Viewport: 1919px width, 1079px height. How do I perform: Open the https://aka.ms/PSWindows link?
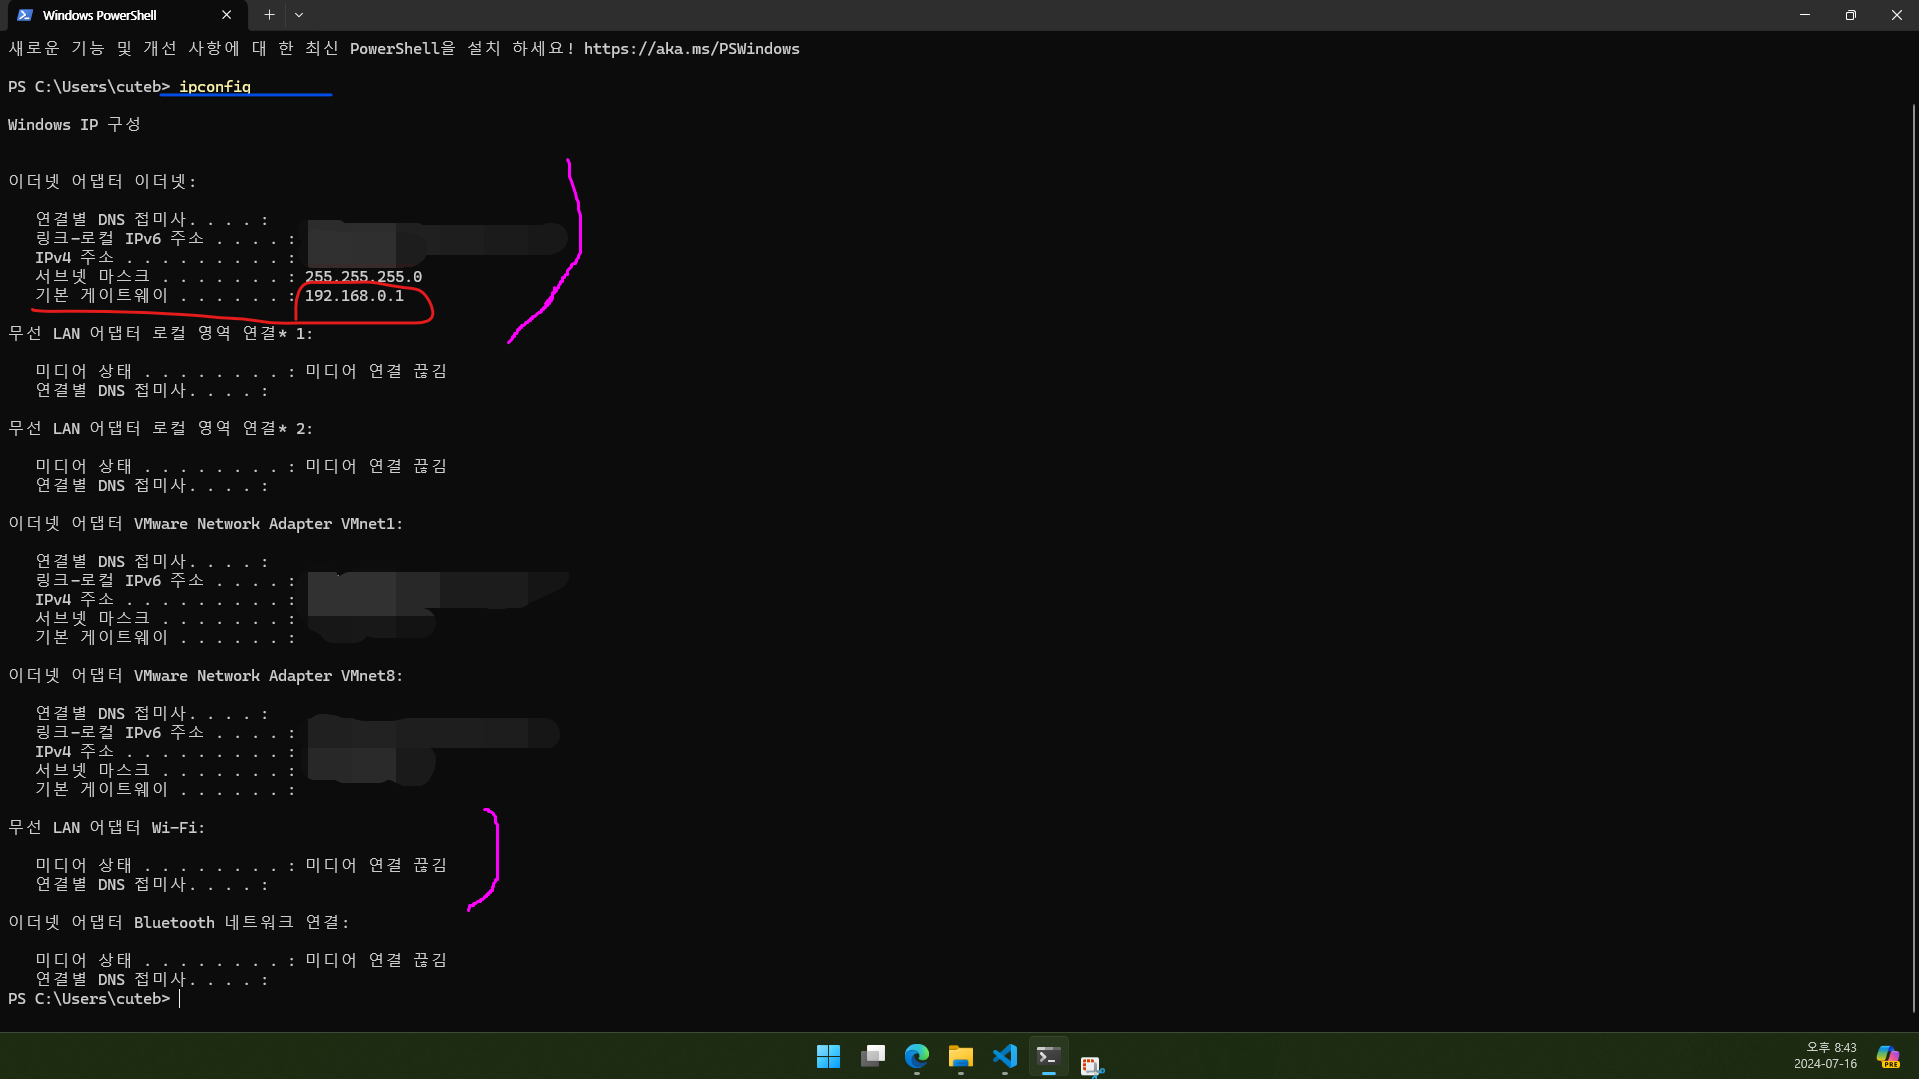691,49
